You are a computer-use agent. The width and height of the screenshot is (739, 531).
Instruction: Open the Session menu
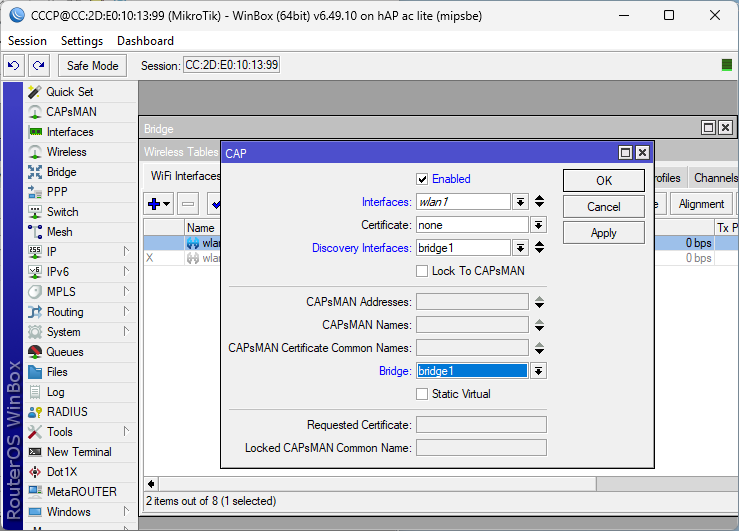[x=27, y=41]
